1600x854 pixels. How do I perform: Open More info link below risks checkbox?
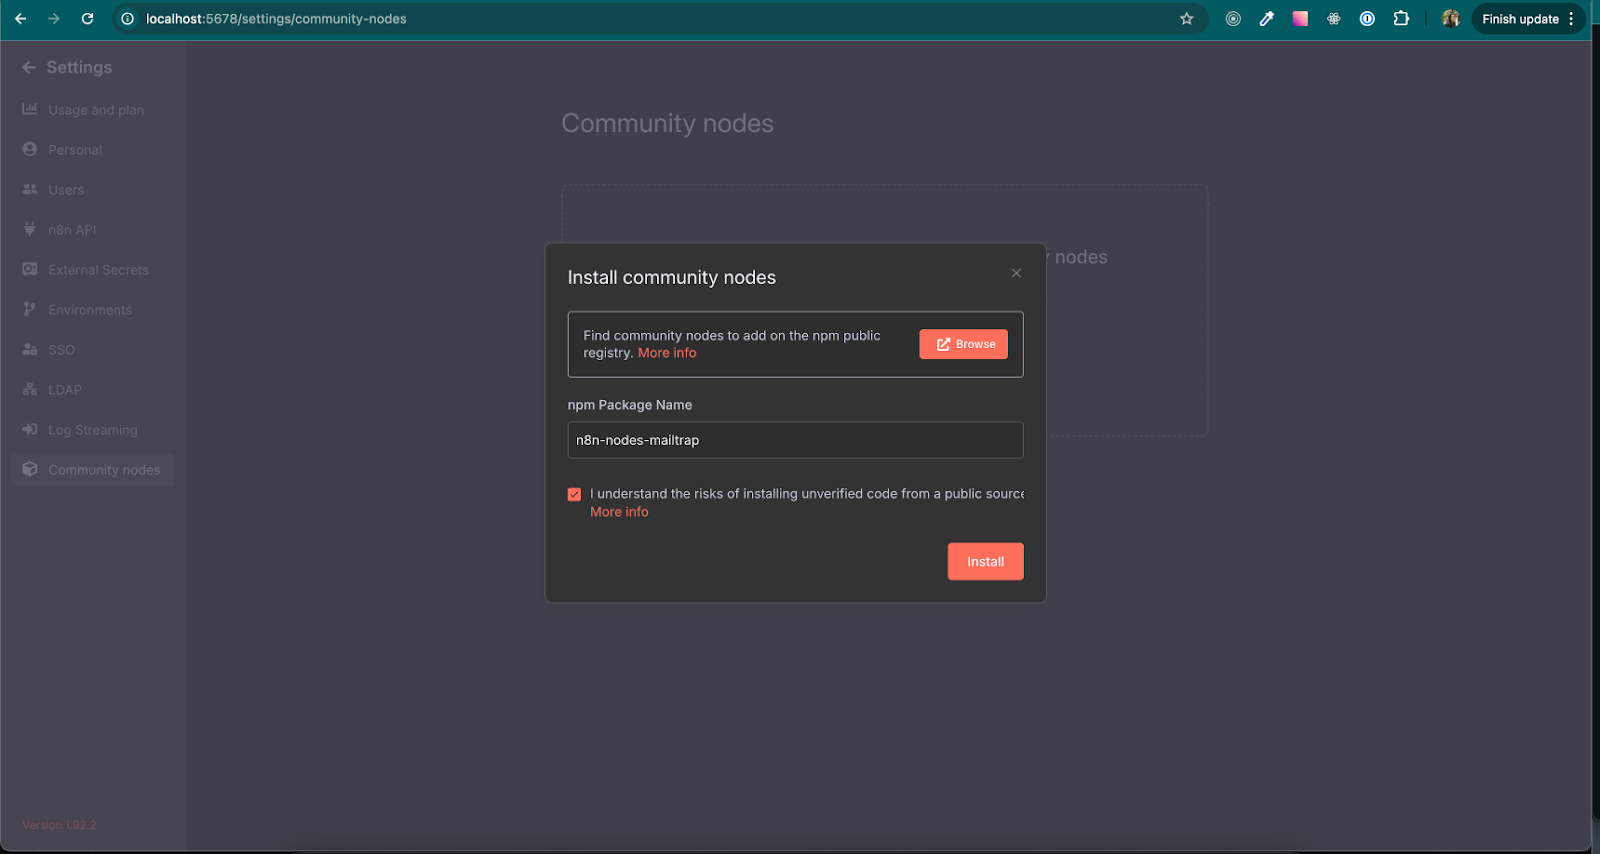point(619,512)
